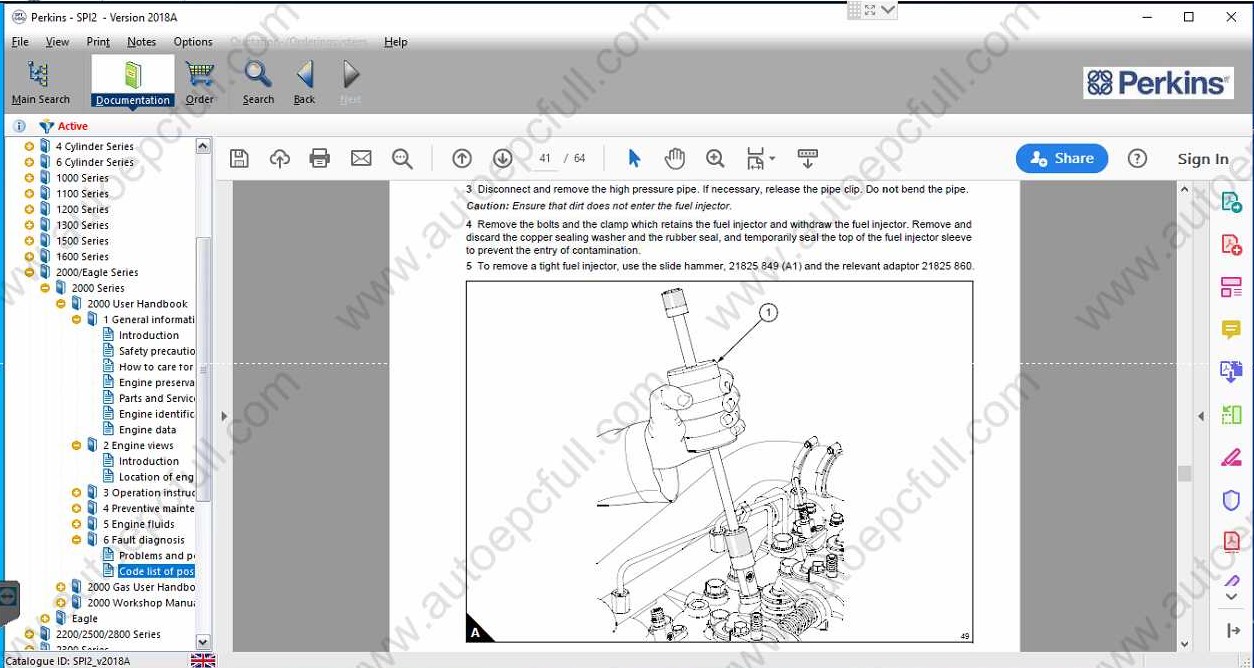1254x668 pixels.
Task: Open the Organize Pages tool in right pane
Action: coord(1231,288)
